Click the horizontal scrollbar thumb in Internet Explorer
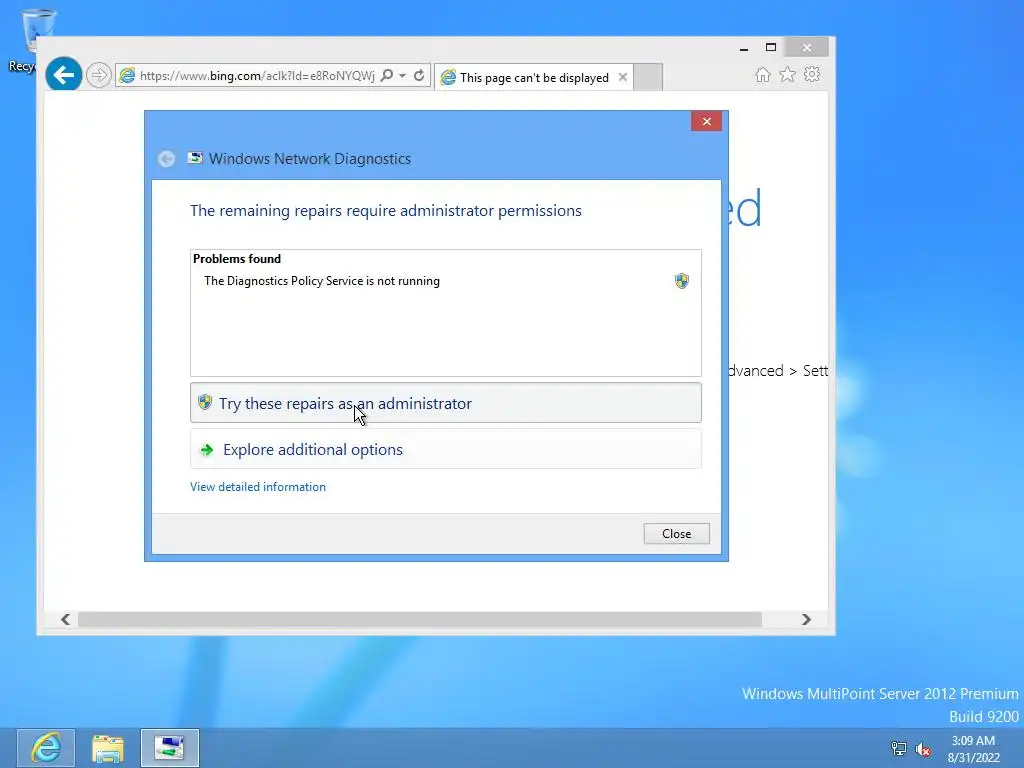Screen dimensions: 1024x768 [419, 619]
